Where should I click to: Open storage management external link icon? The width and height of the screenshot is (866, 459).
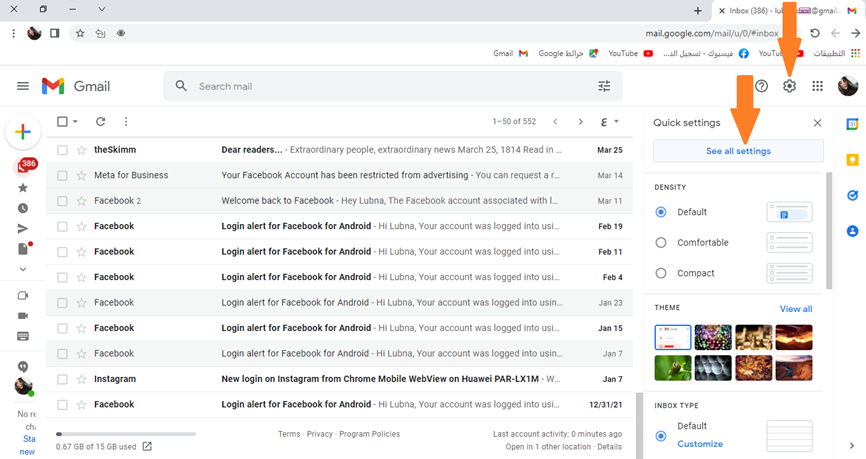point(147,446)
